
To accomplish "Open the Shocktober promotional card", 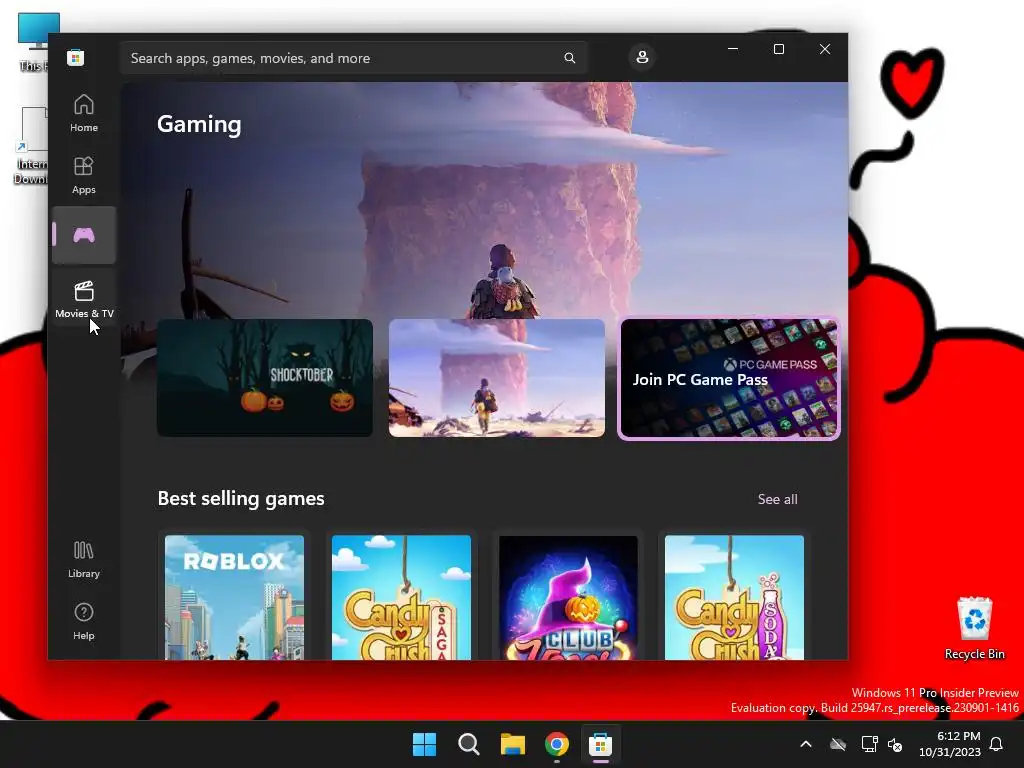I will [x=265, y=377].
